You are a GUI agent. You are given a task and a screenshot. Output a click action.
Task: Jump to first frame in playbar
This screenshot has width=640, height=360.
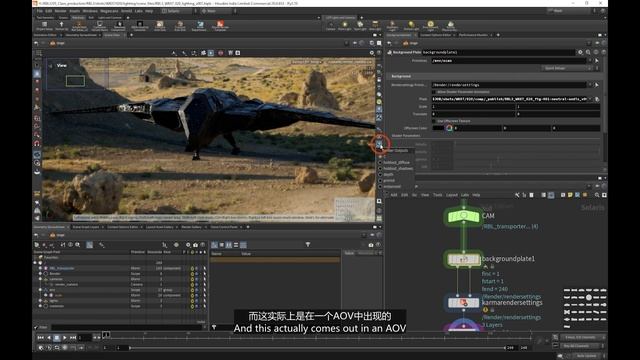(40, 338)
